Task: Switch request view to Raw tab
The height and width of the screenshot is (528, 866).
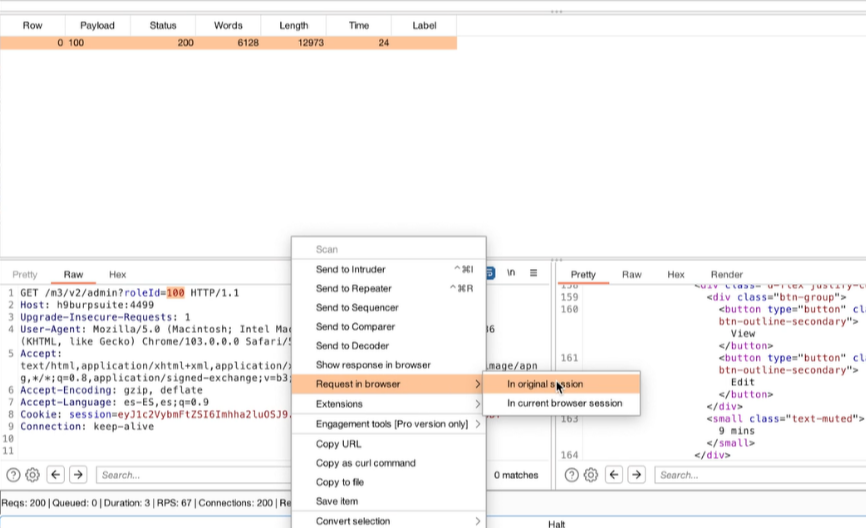Action: click(x=73, y=274)
